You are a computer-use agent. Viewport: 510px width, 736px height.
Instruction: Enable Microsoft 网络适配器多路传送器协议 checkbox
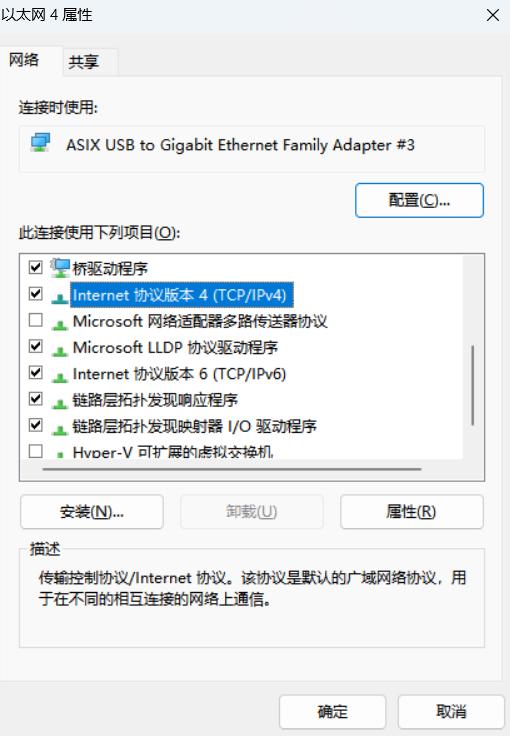point(36,320)
